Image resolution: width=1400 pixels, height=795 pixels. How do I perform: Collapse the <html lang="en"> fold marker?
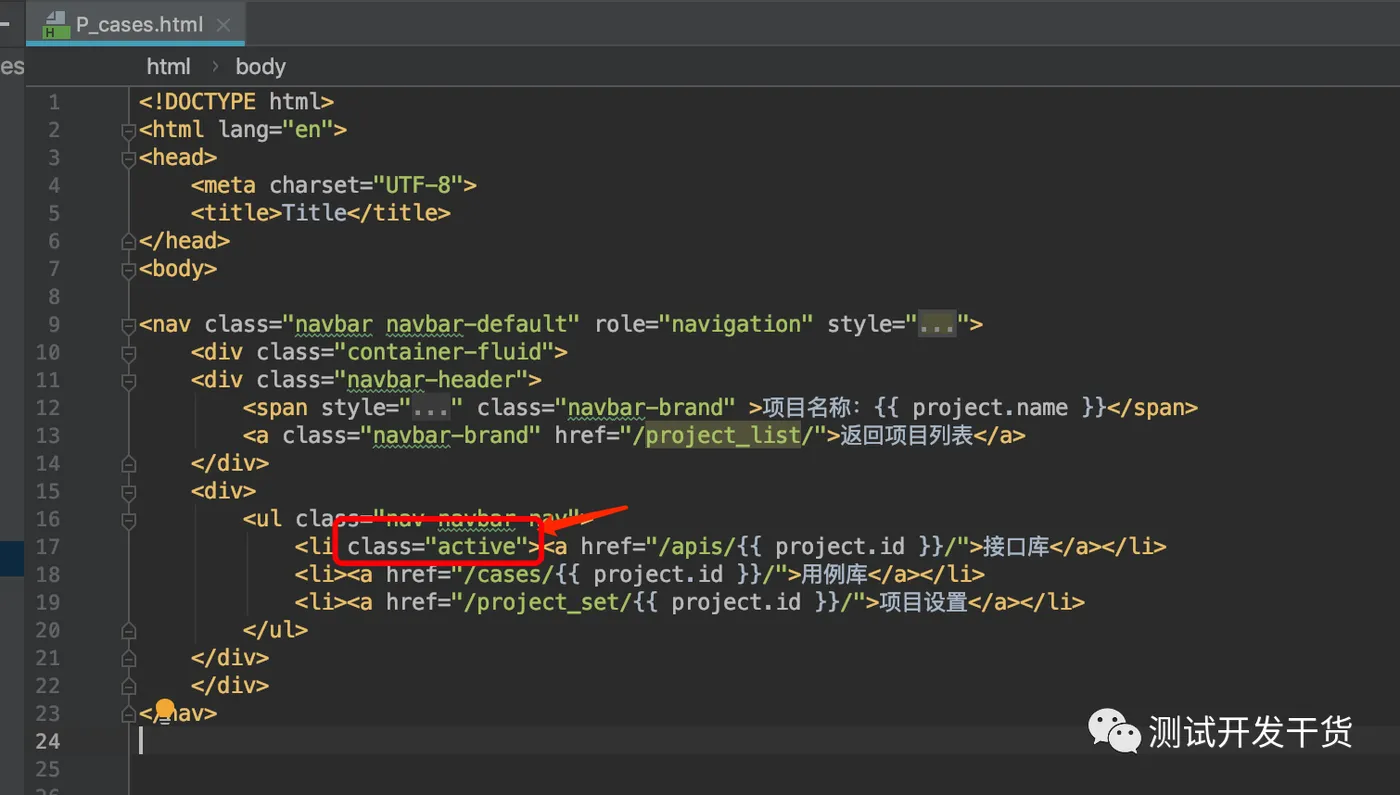(x=128, y=130)
